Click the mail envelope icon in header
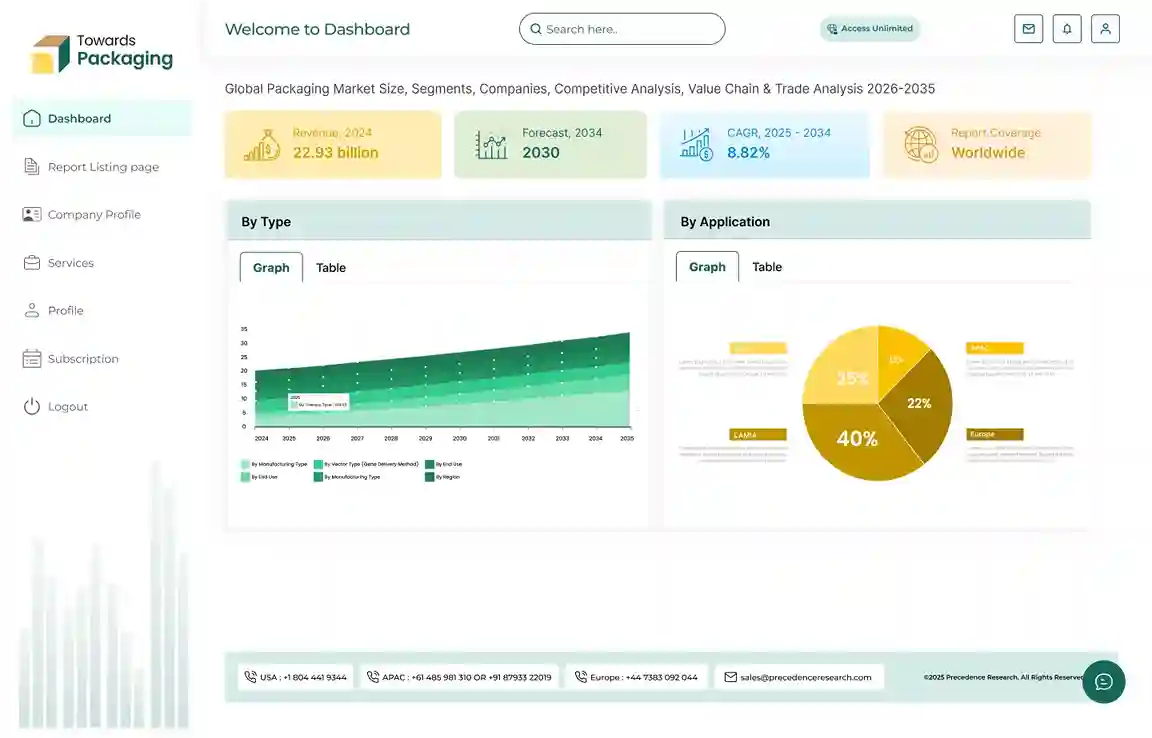This screenshot has height=738, width=1152. [1028, 29]
